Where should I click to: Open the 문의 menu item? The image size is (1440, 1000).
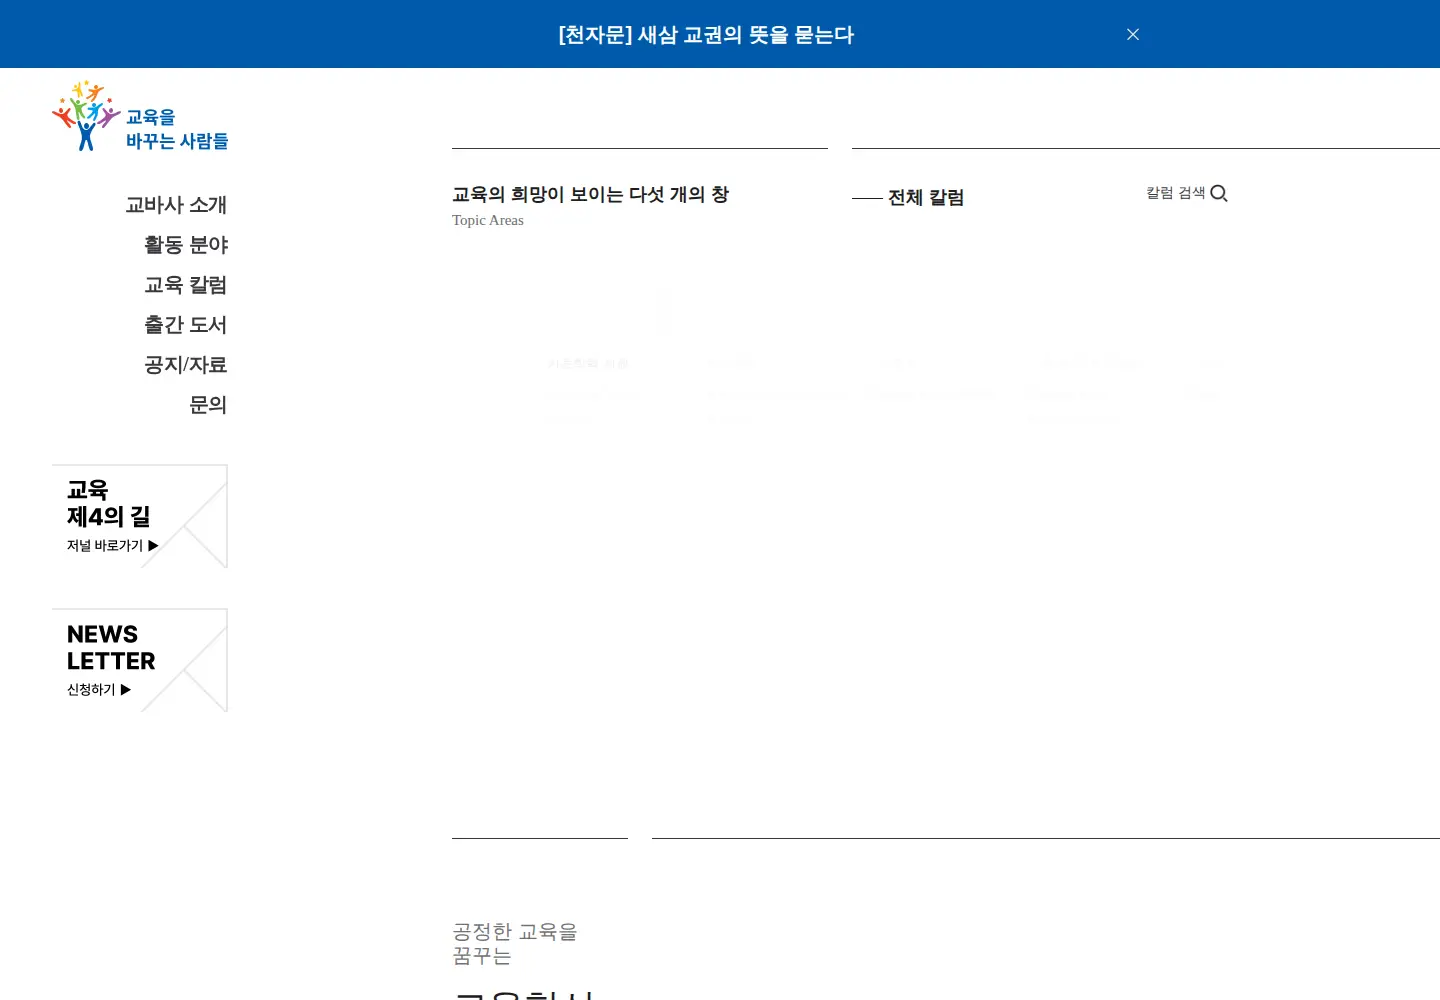(208, 405)
